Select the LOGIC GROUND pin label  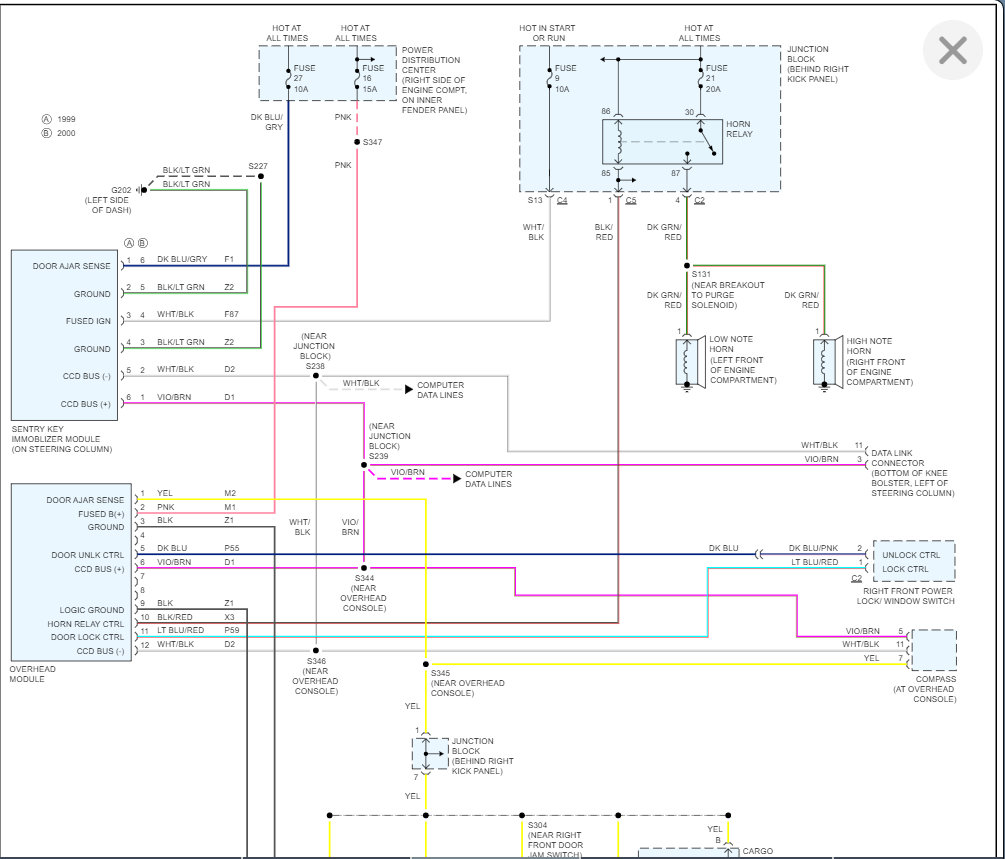click(x=92, y=610)
